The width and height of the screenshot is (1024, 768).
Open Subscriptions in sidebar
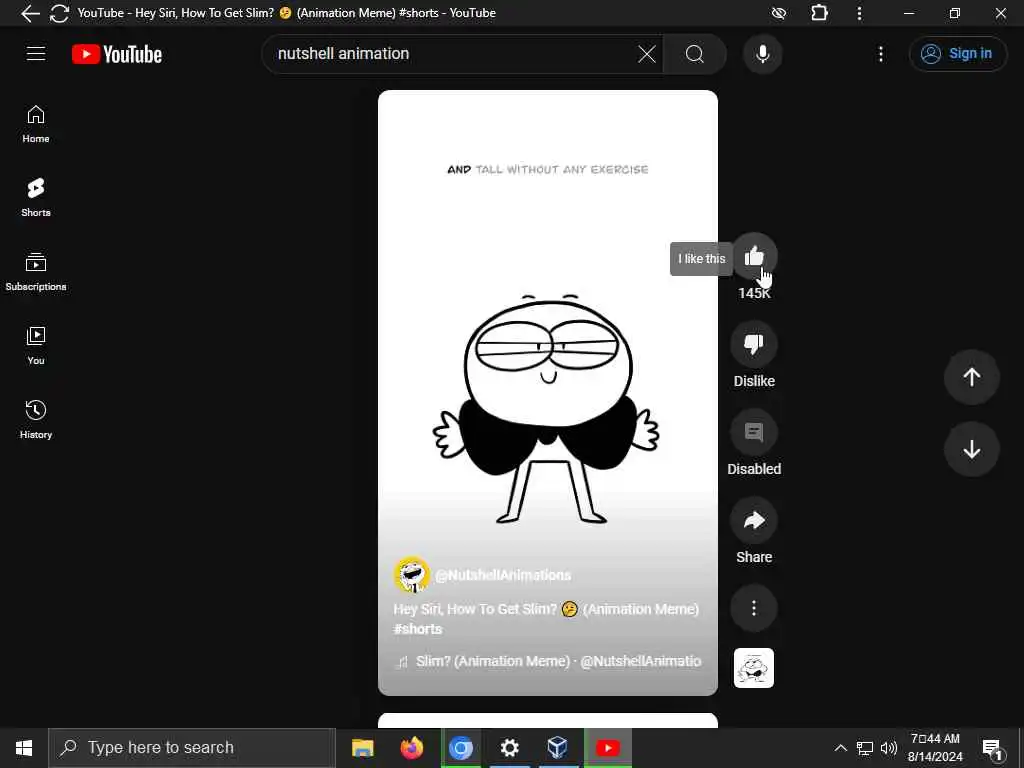tap(36, 272)
